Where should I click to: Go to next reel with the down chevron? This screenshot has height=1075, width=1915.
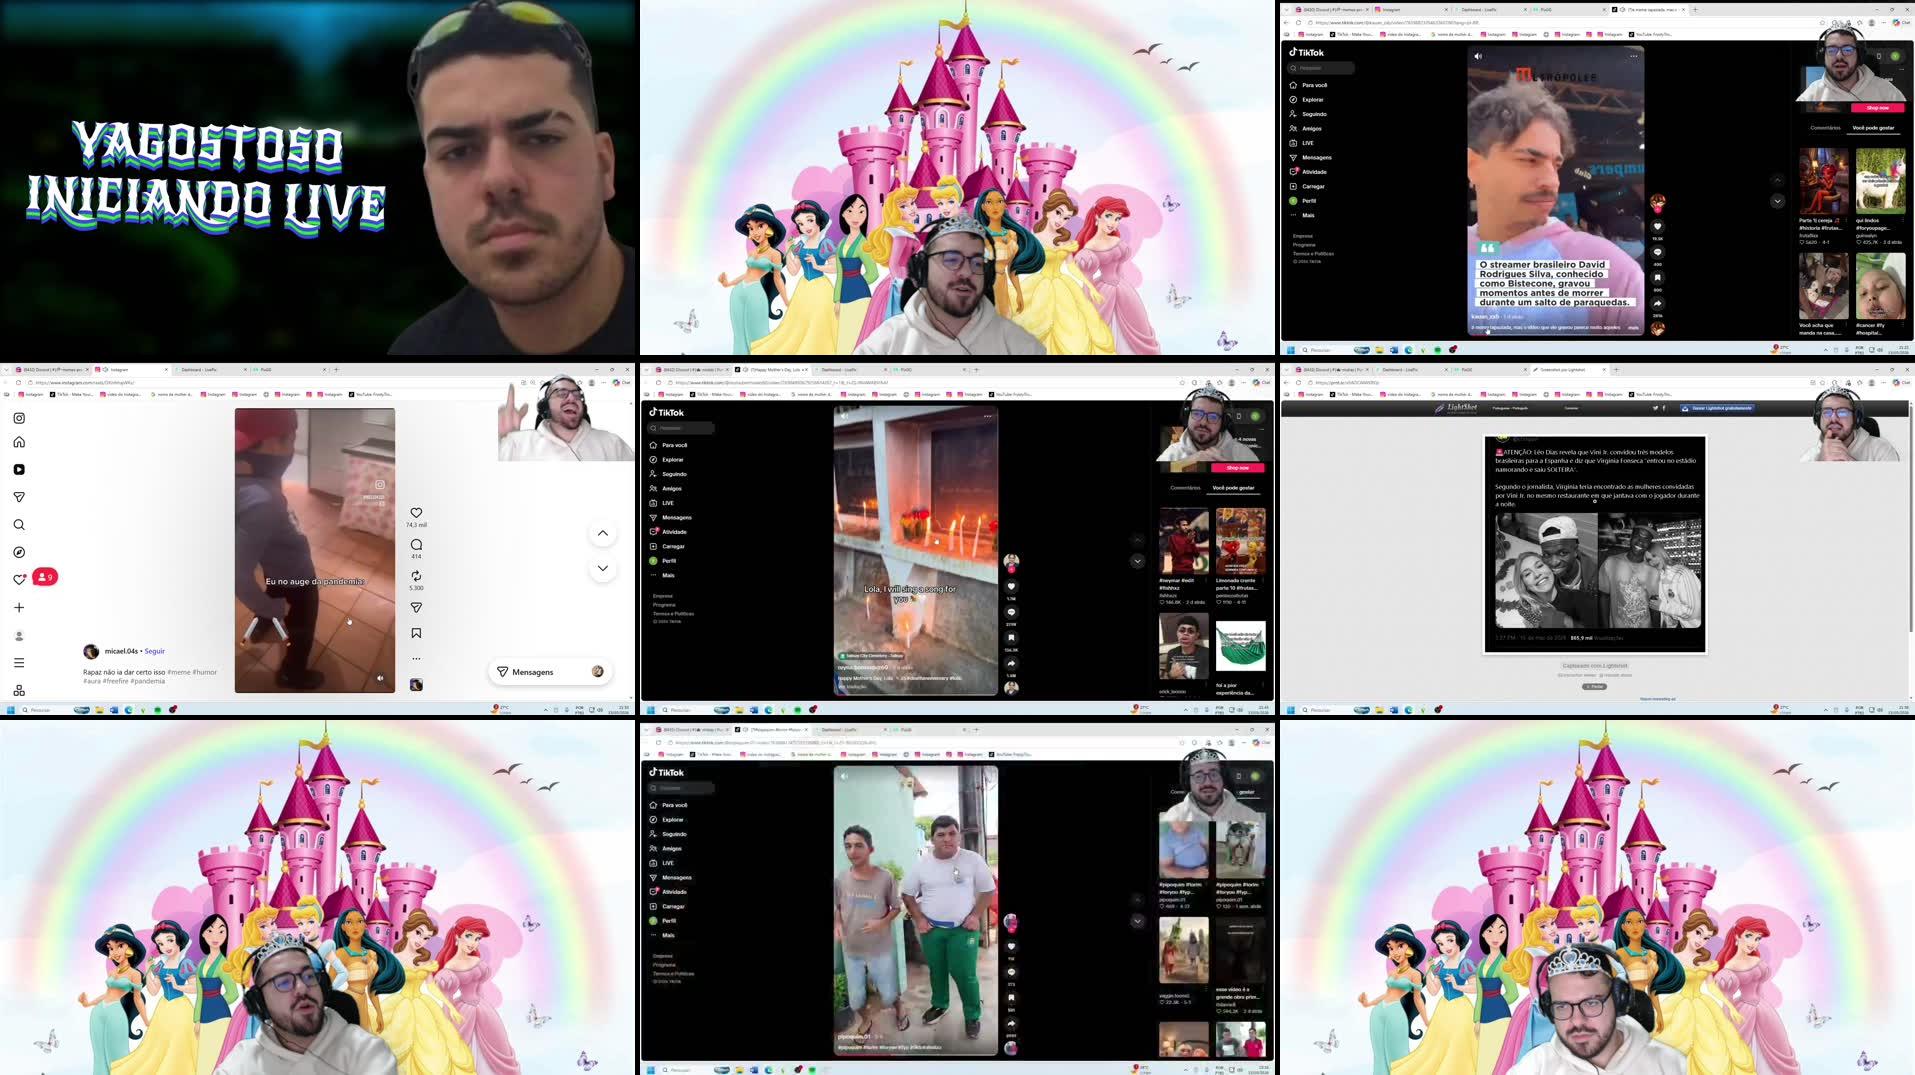click(x=603, y=568)
